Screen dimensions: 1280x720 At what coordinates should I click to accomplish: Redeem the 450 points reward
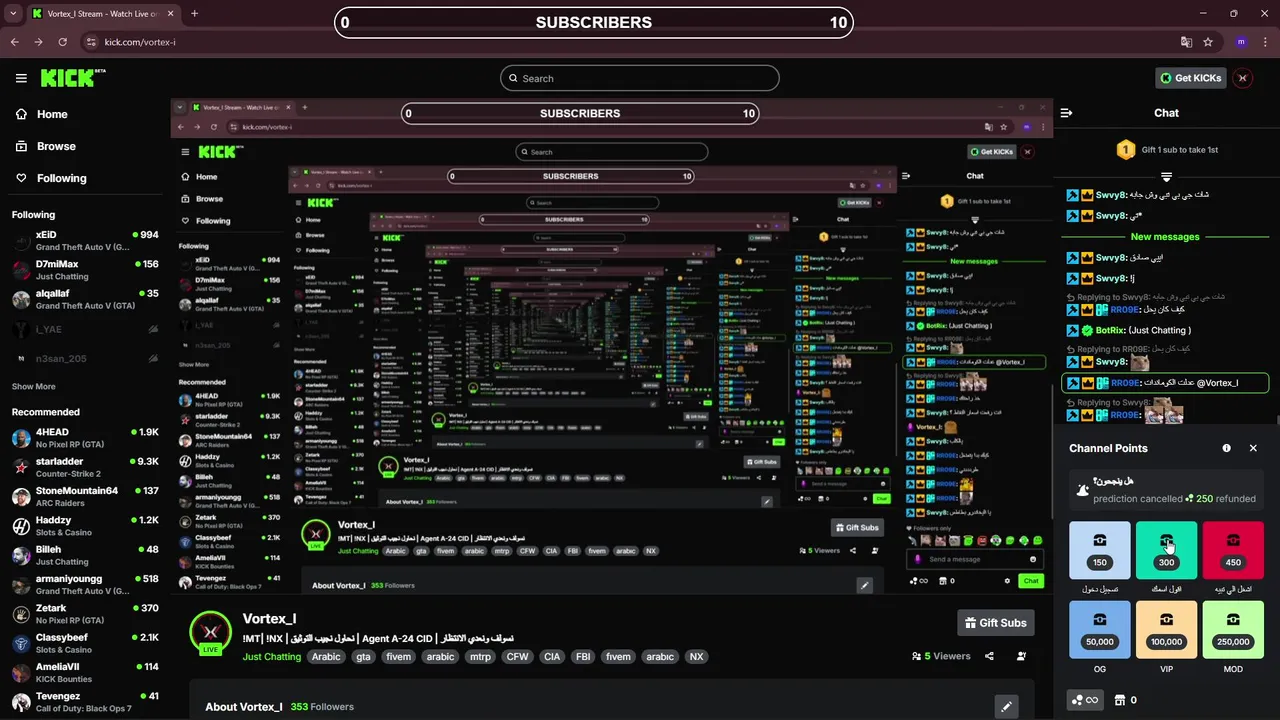pyautogui.click(x=1233, y=551)
